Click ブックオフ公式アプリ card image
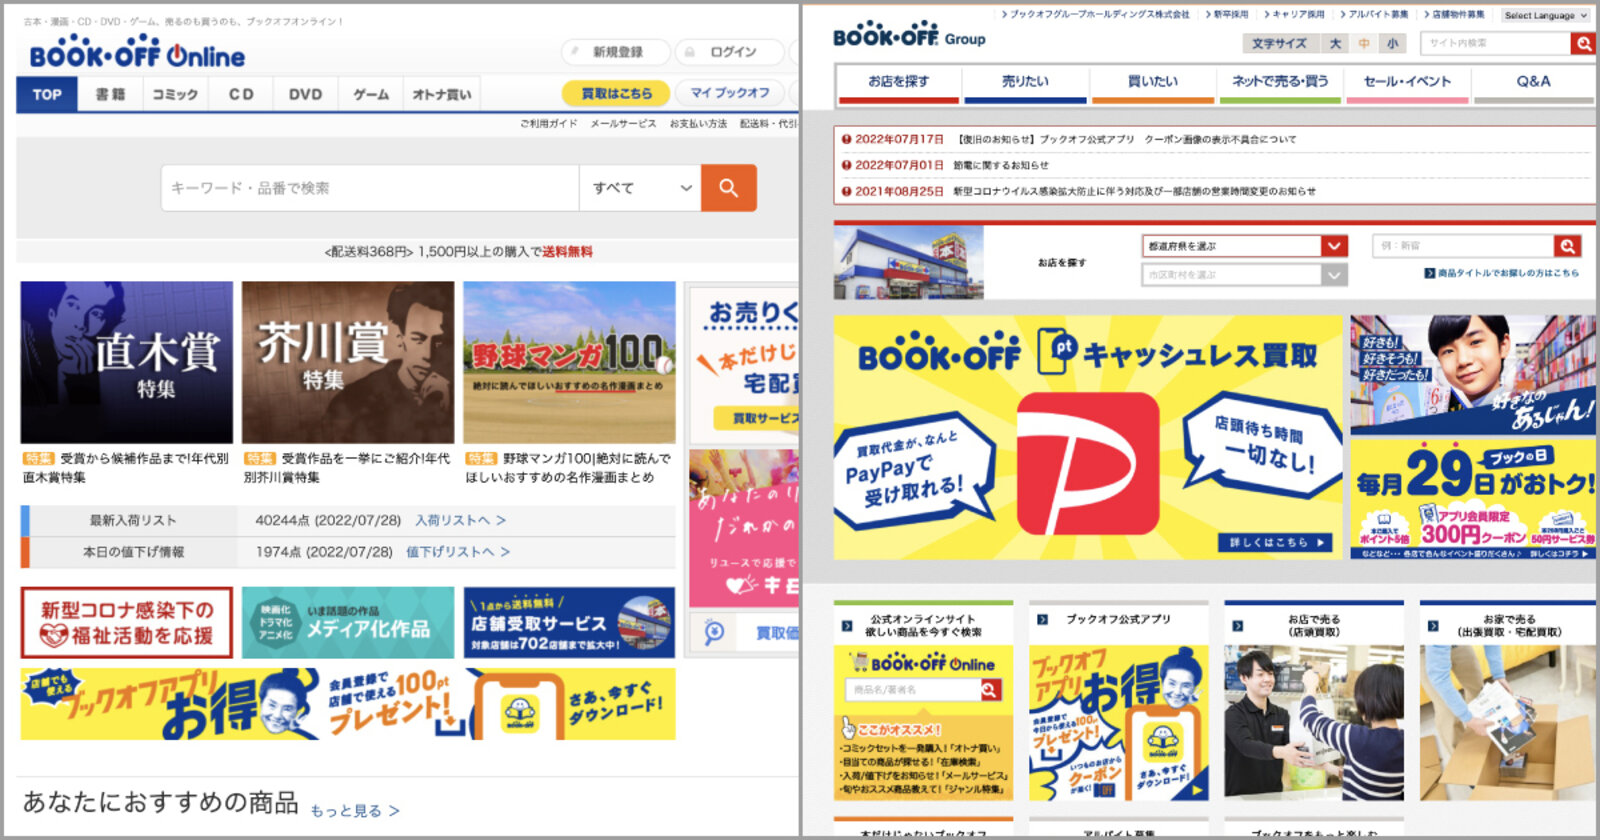The width and height of the screenshot is (1600, 840). [x=1118, y=722]
